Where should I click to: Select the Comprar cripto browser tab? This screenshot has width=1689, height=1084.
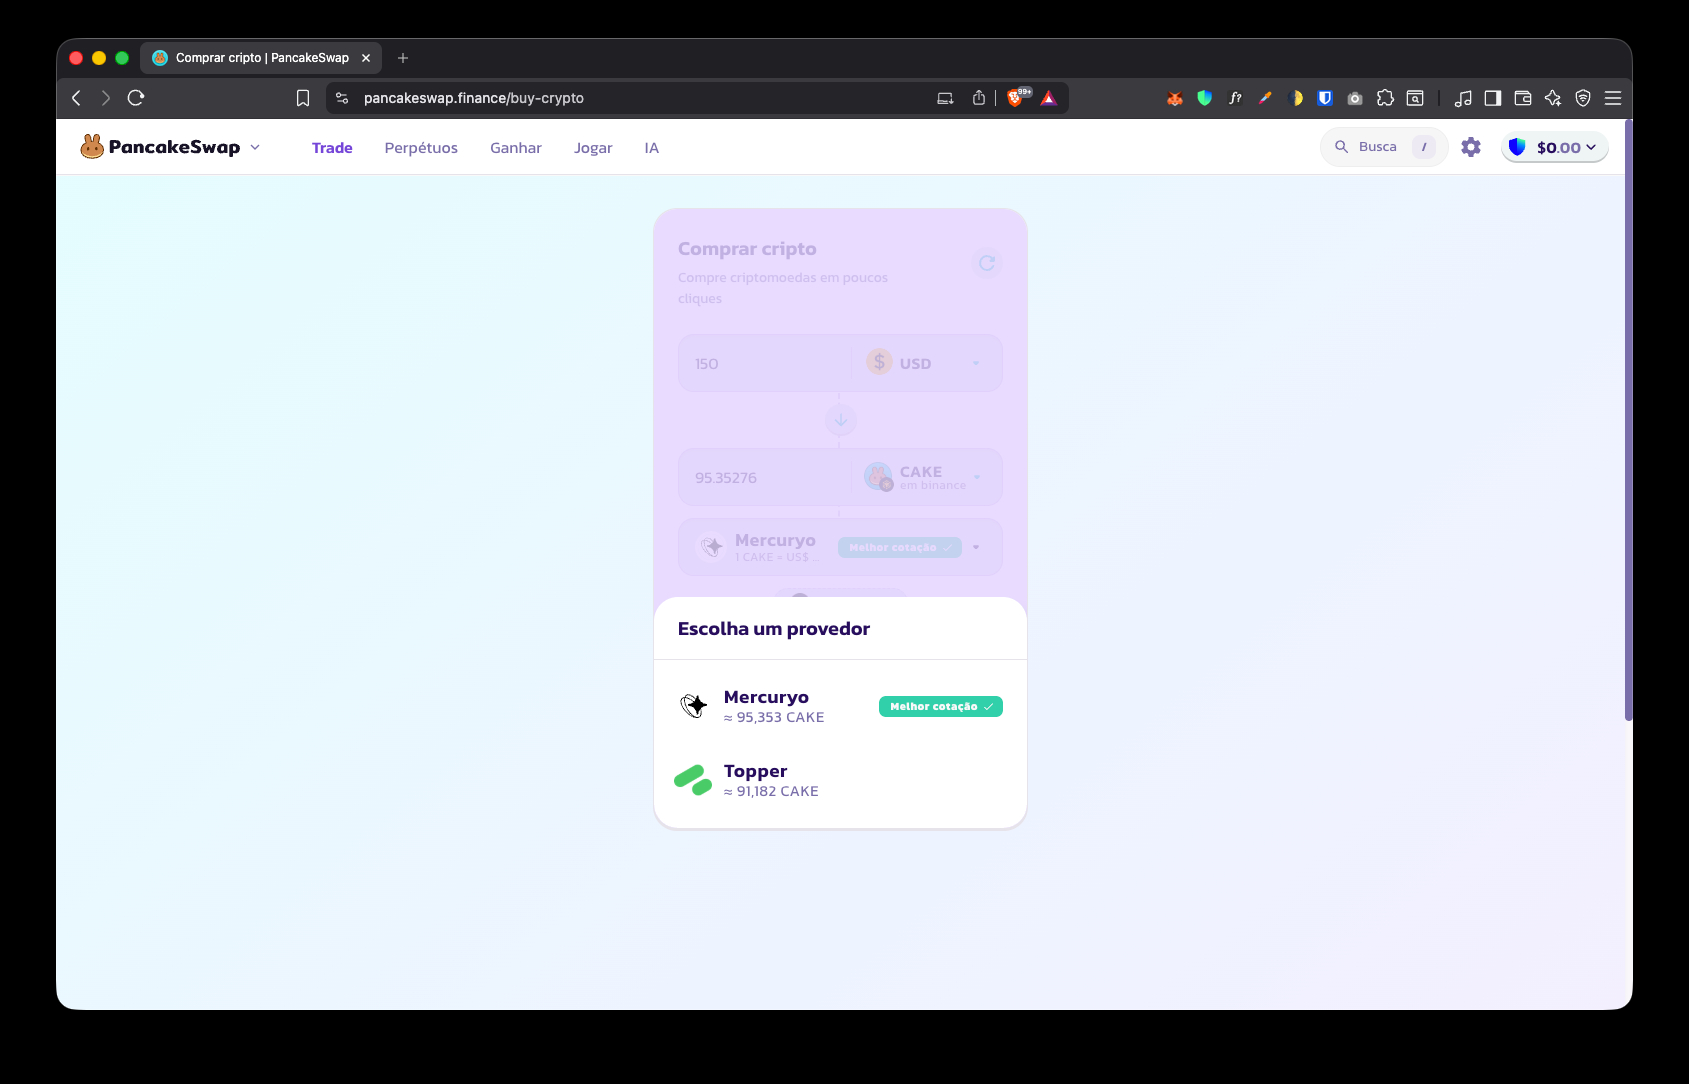point(261,58)
